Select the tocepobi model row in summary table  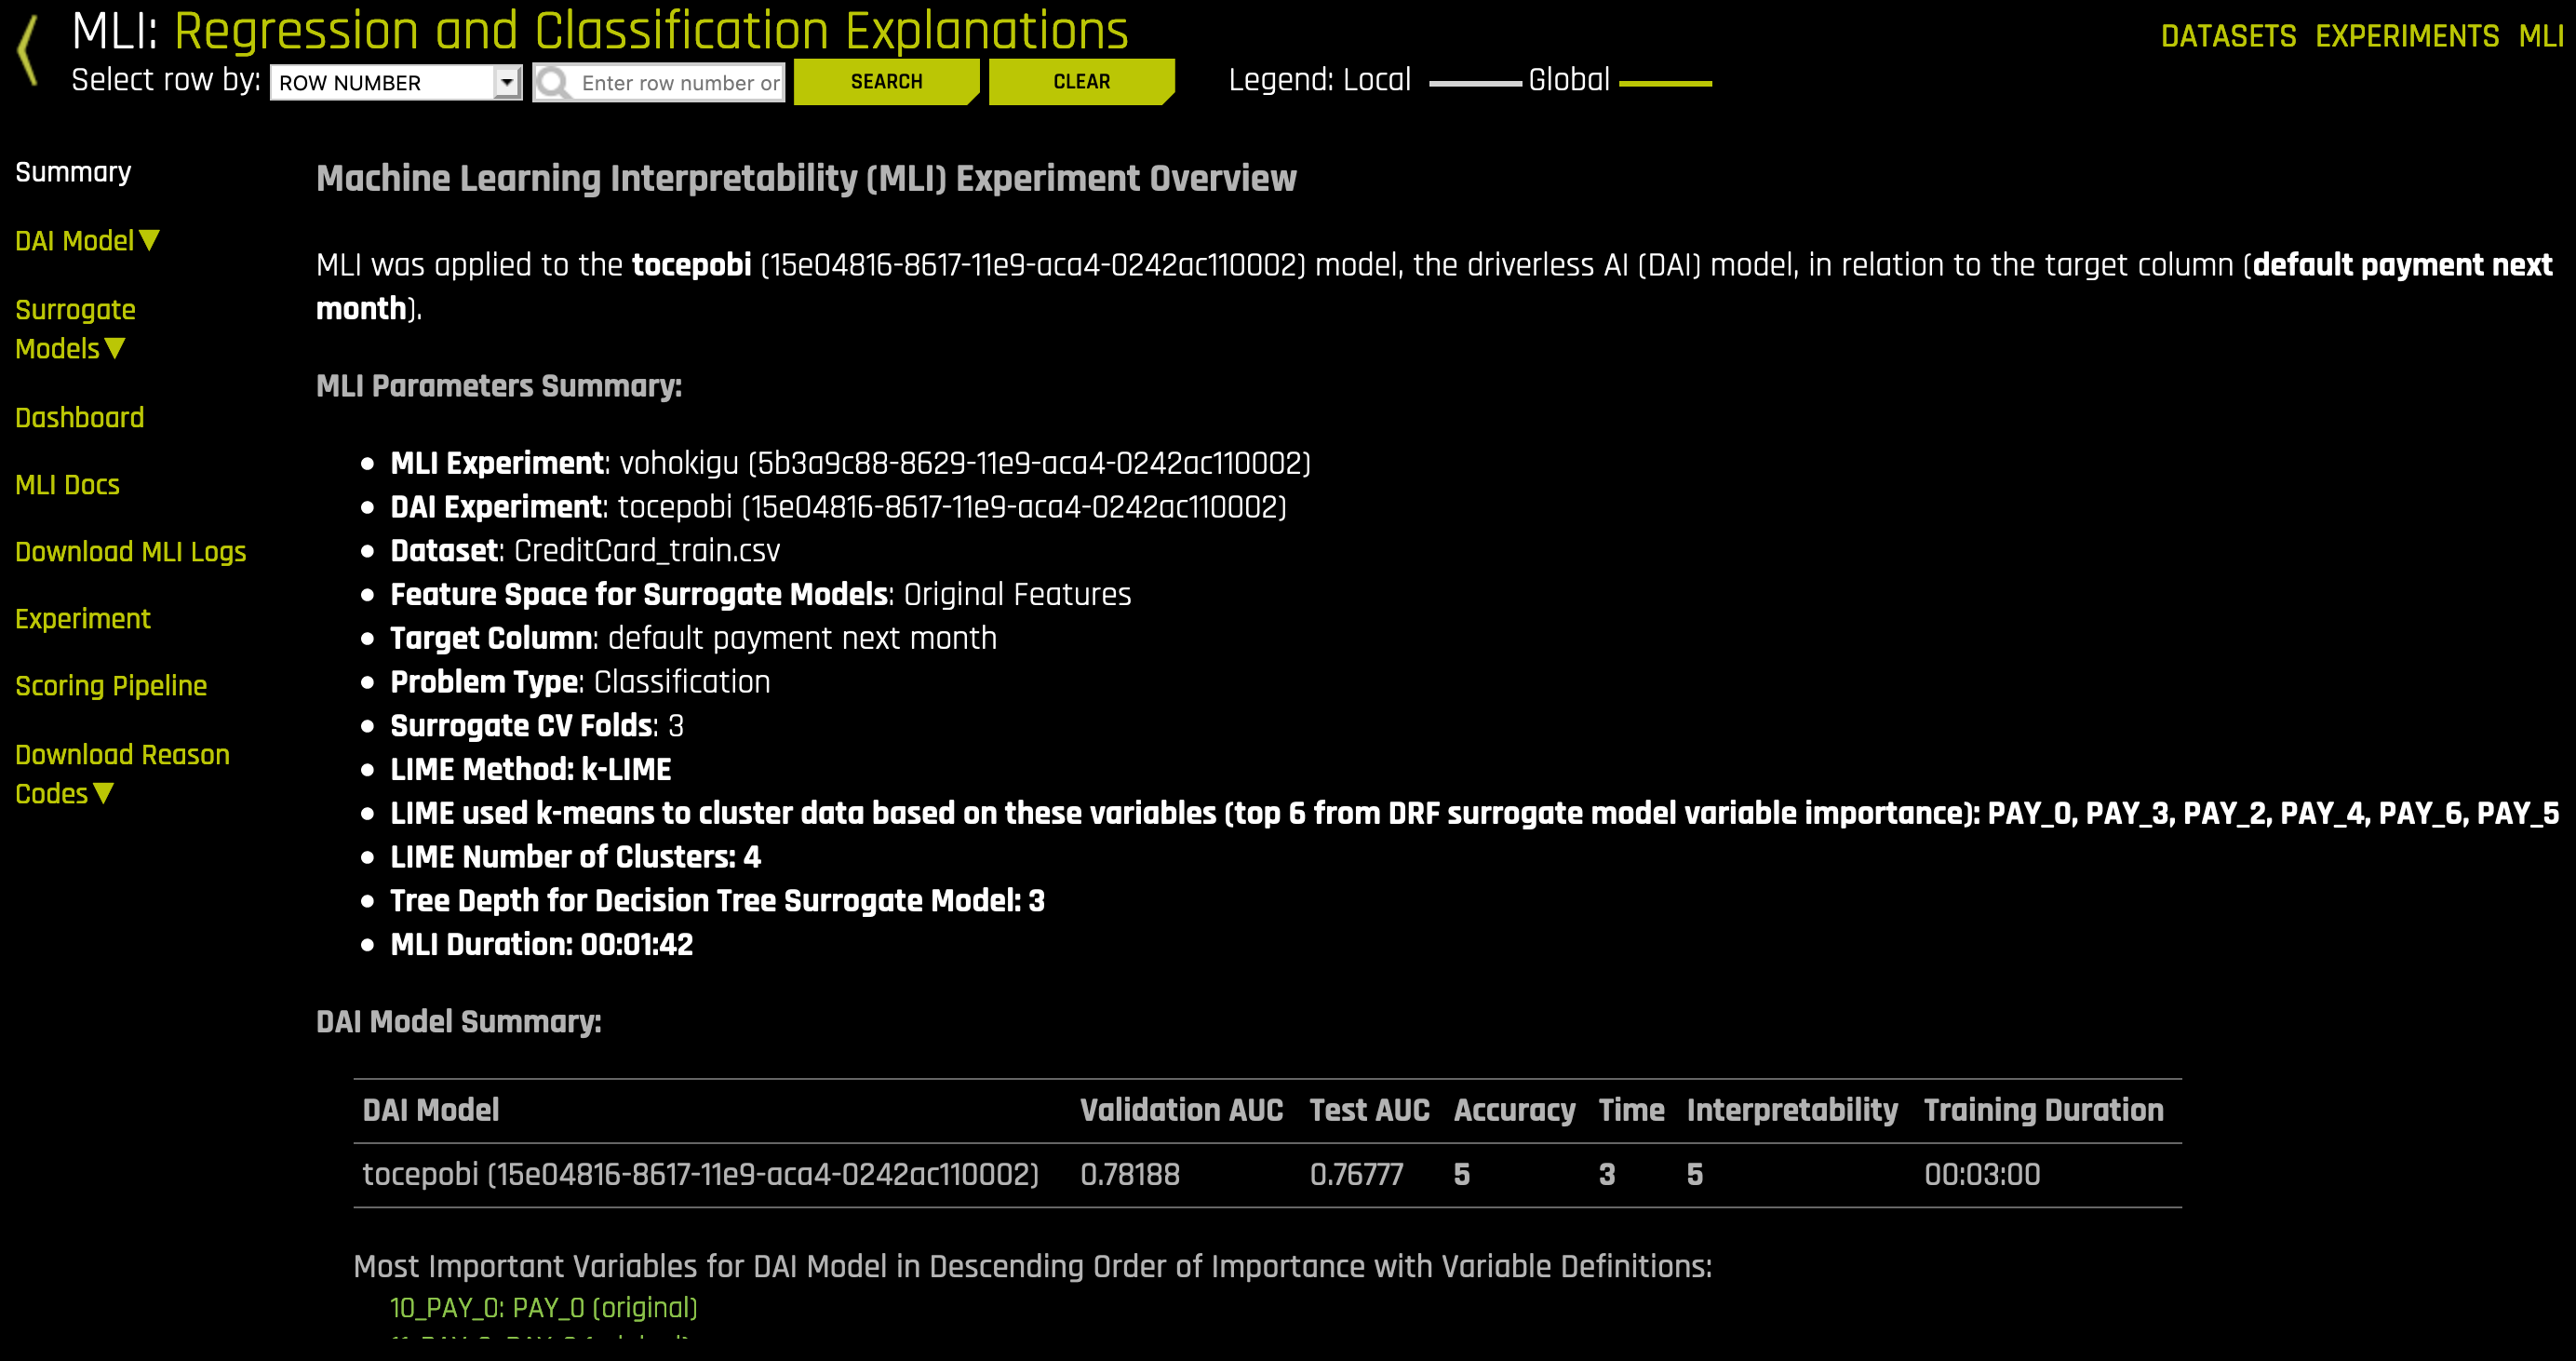[x=700, y=1174]
